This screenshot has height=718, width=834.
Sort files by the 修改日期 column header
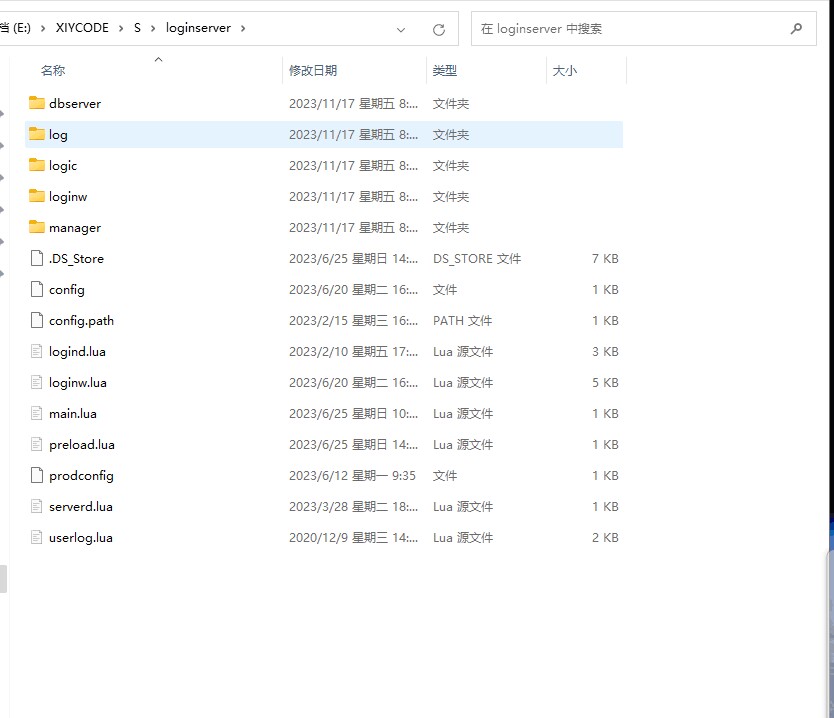tap(313, 71)
